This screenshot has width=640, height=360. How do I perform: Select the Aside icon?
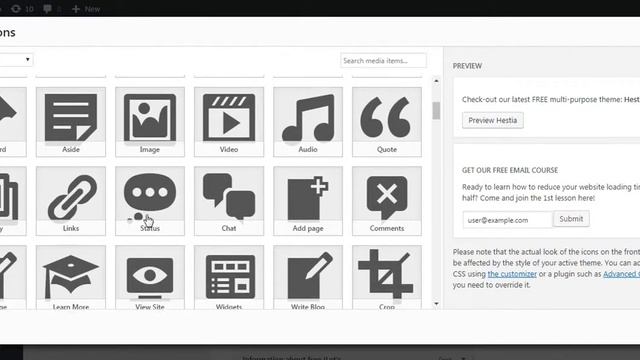click(x=71, y=122)
